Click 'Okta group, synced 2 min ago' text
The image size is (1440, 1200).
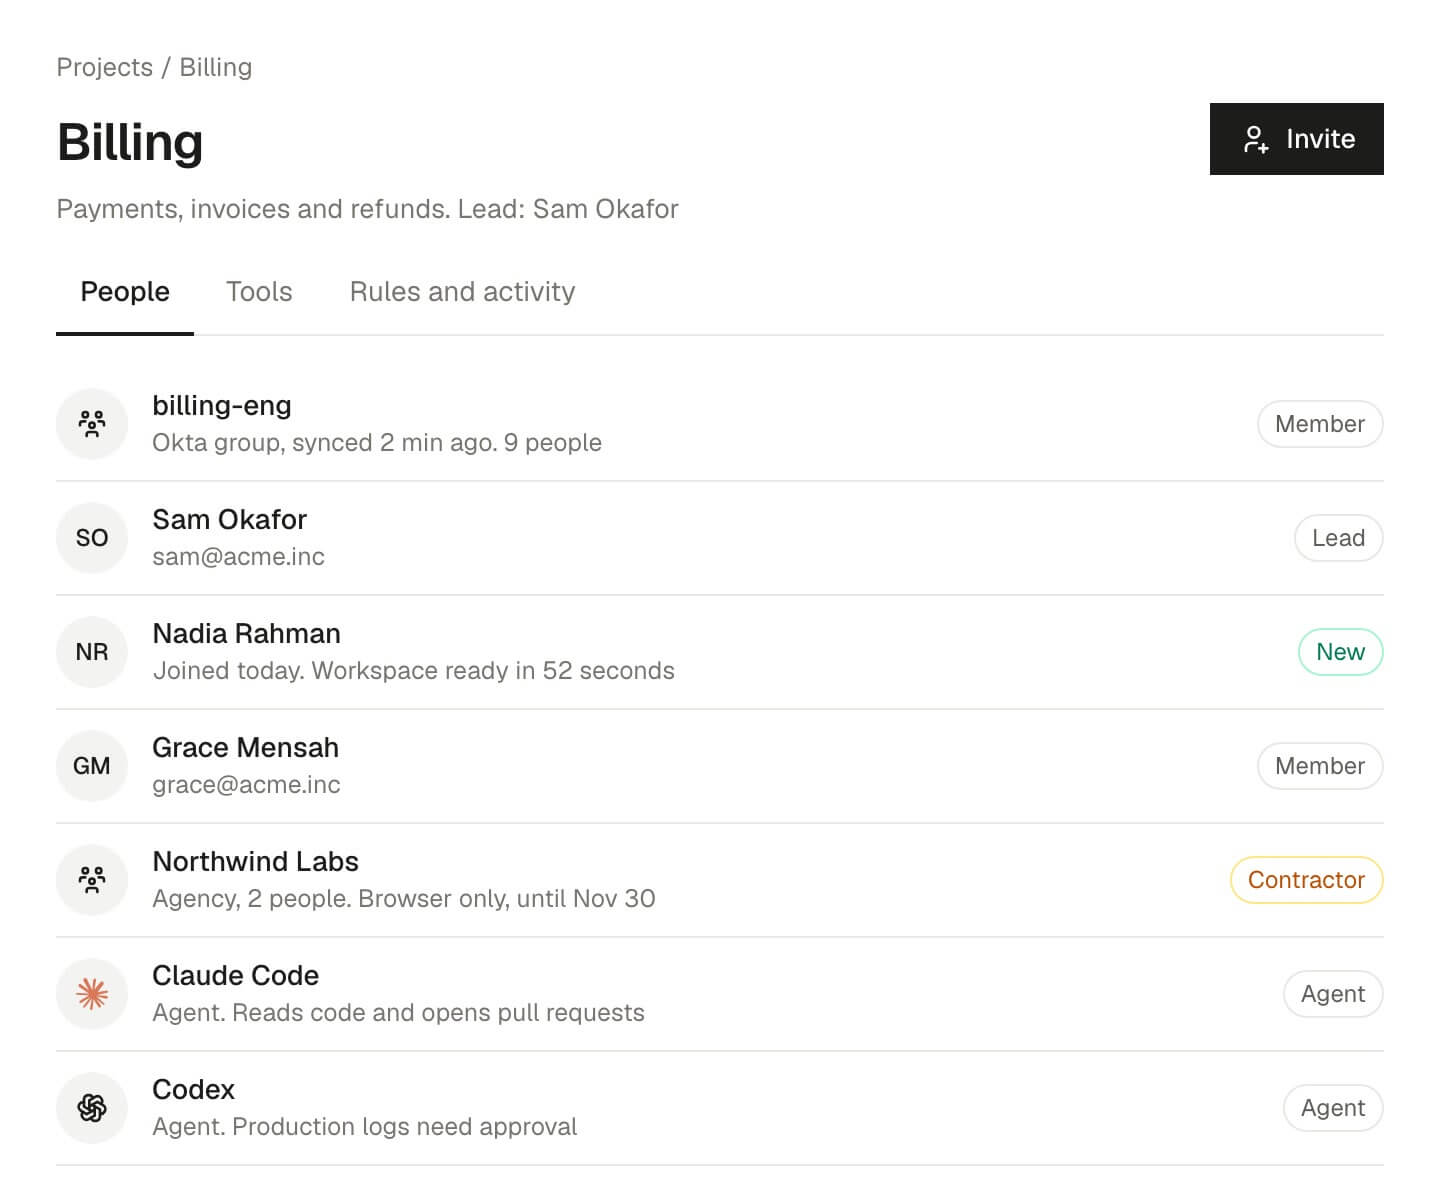pyautogui.click(x=325, y=443)
